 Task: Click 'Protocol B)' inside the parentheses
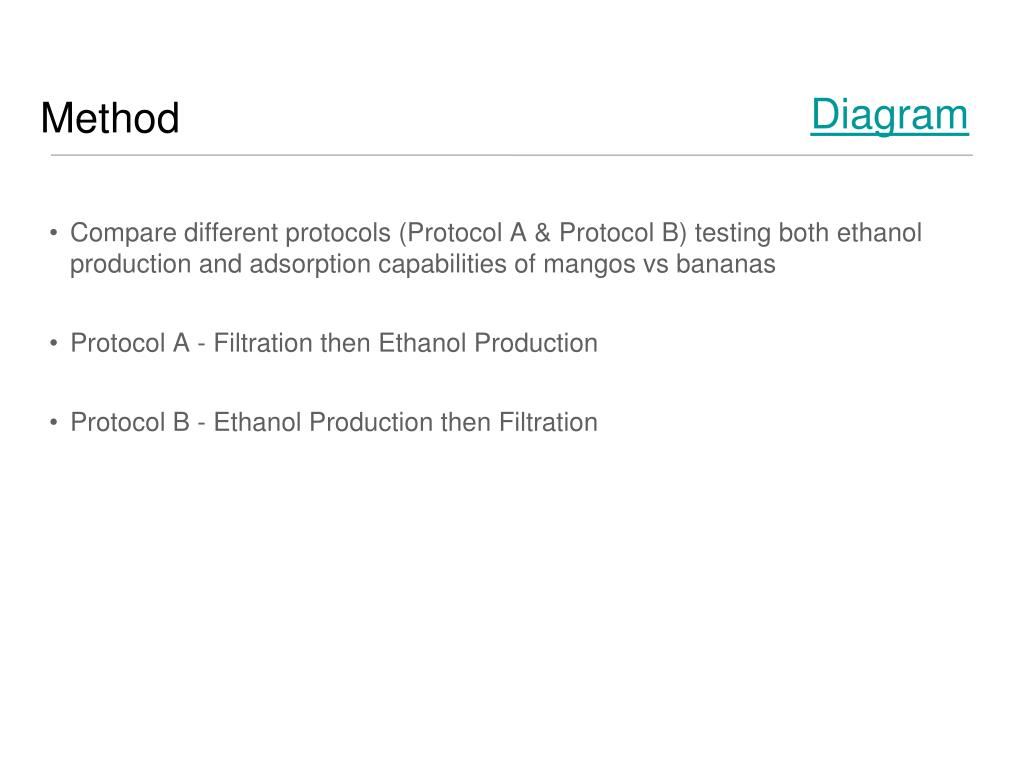tap(623, 233)
